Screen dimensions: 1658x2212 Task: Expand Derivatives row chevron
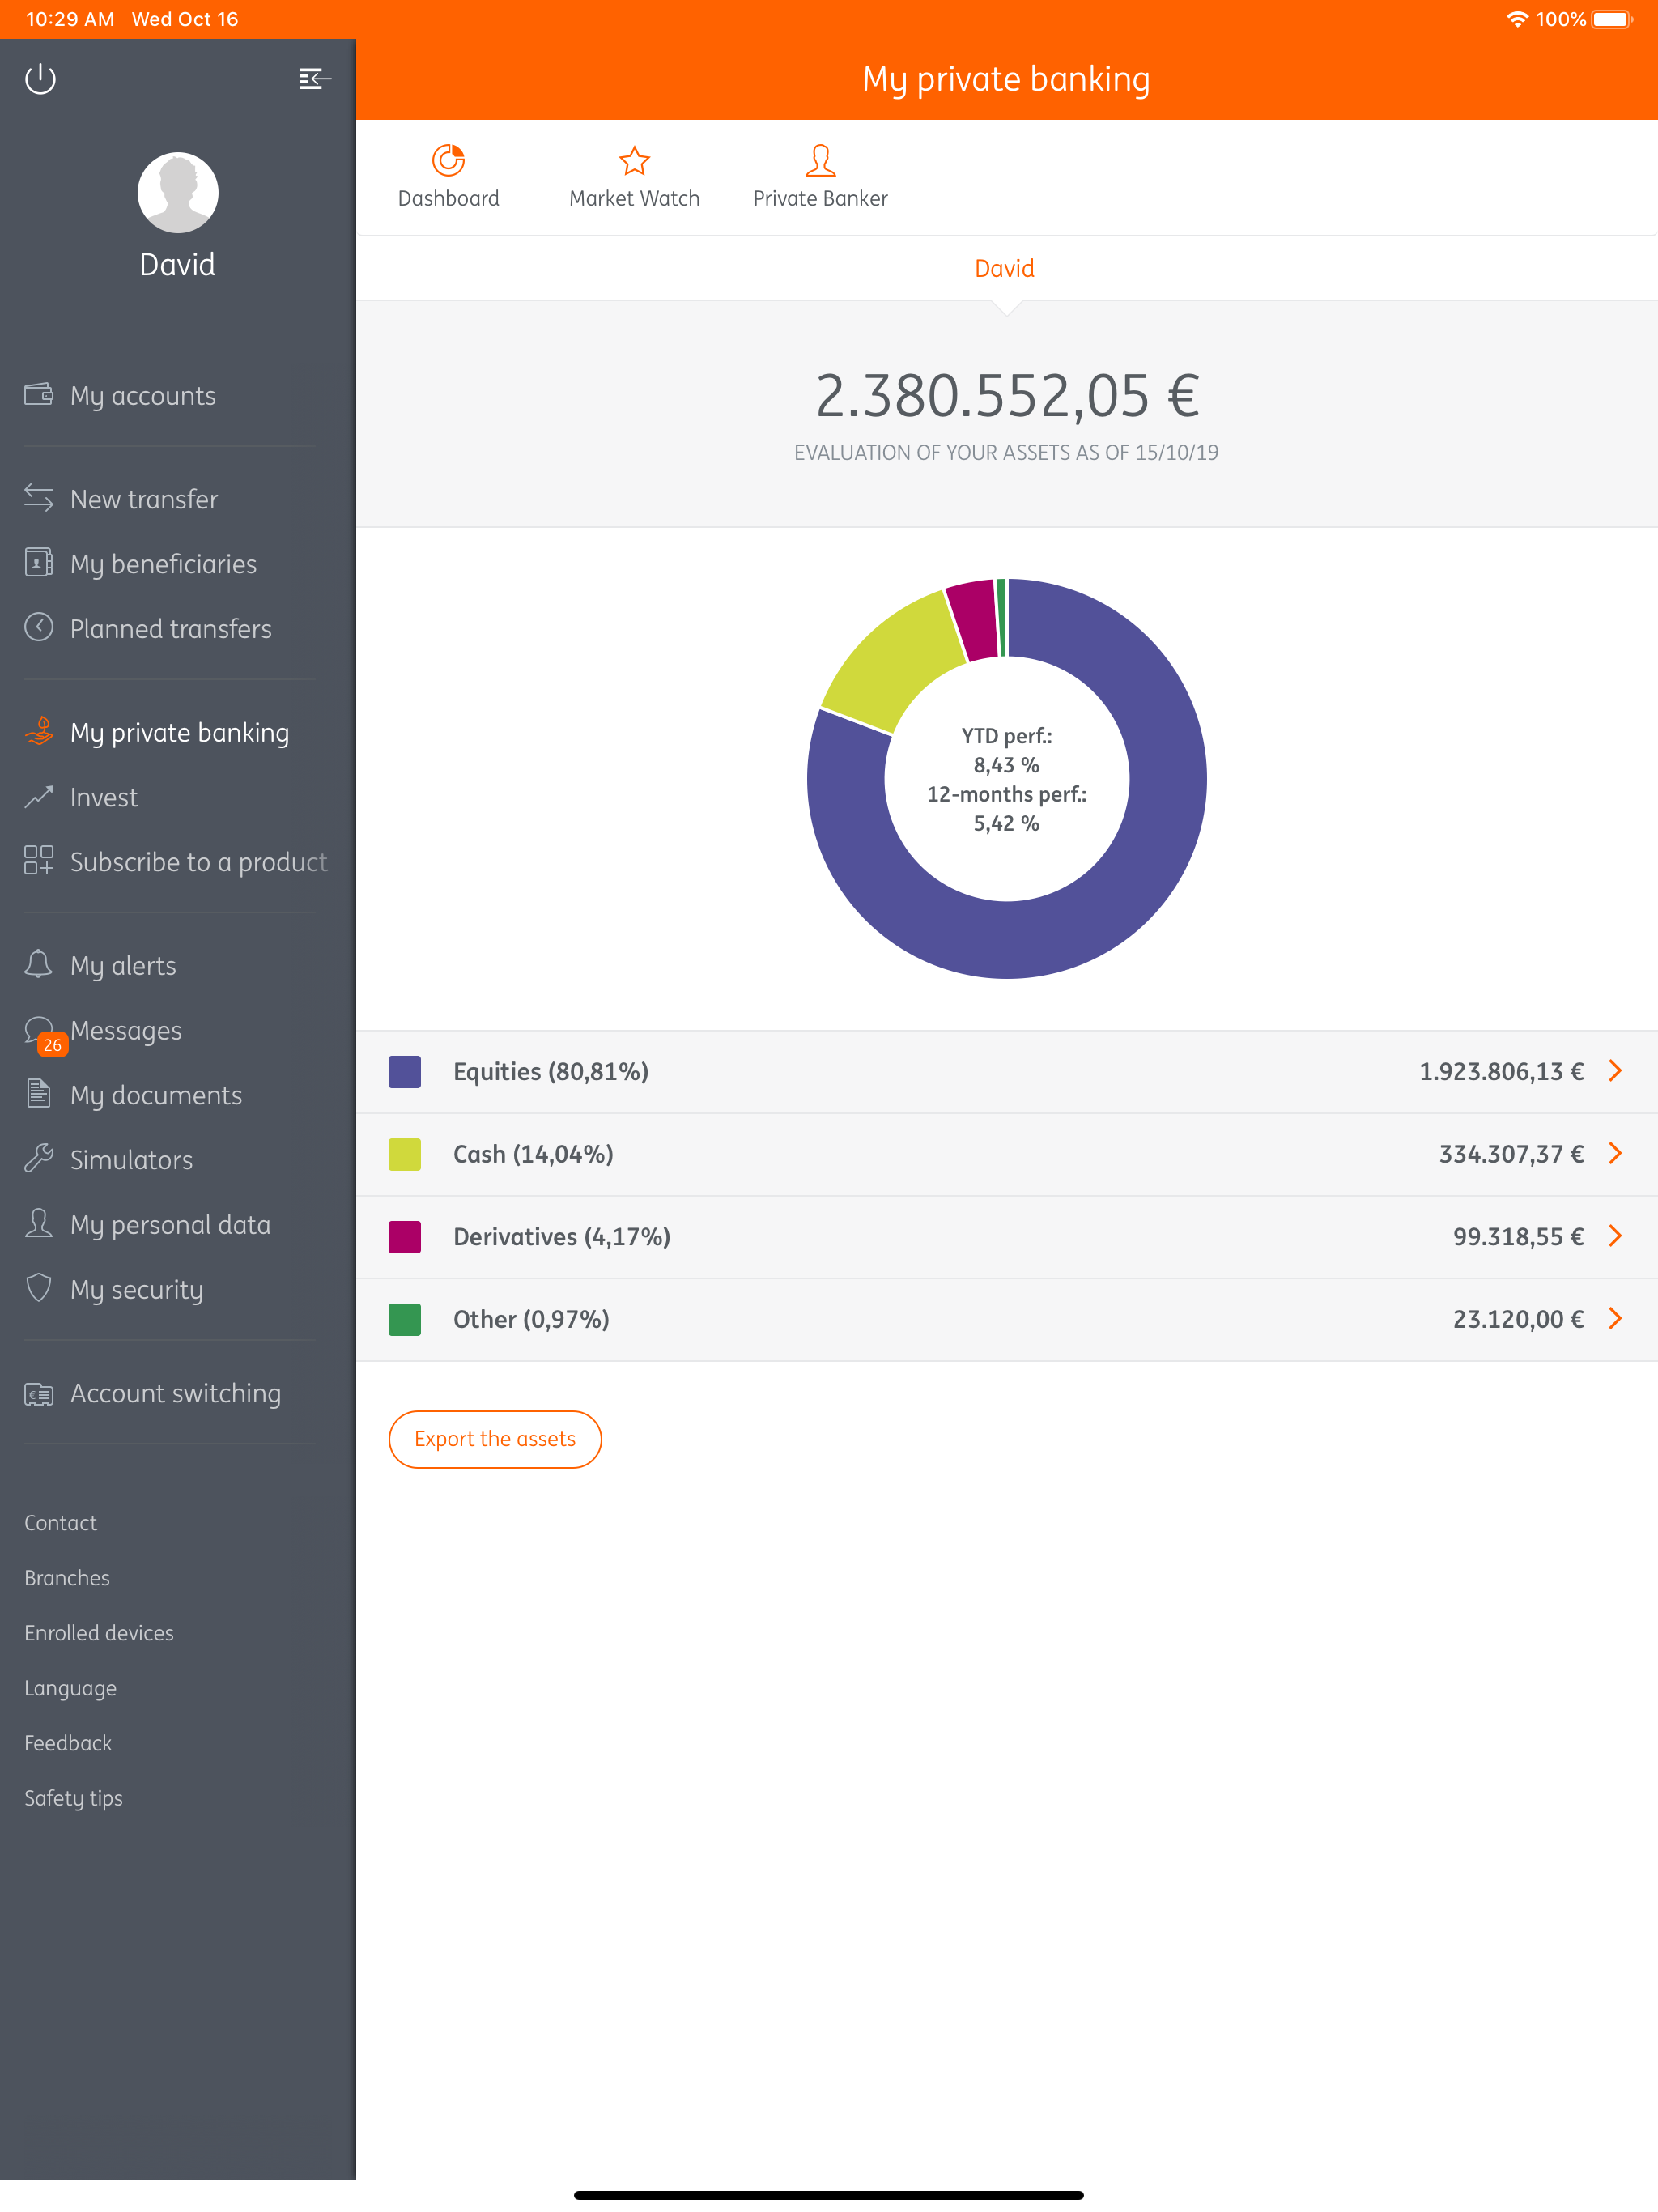(x=1614, y=1236)
